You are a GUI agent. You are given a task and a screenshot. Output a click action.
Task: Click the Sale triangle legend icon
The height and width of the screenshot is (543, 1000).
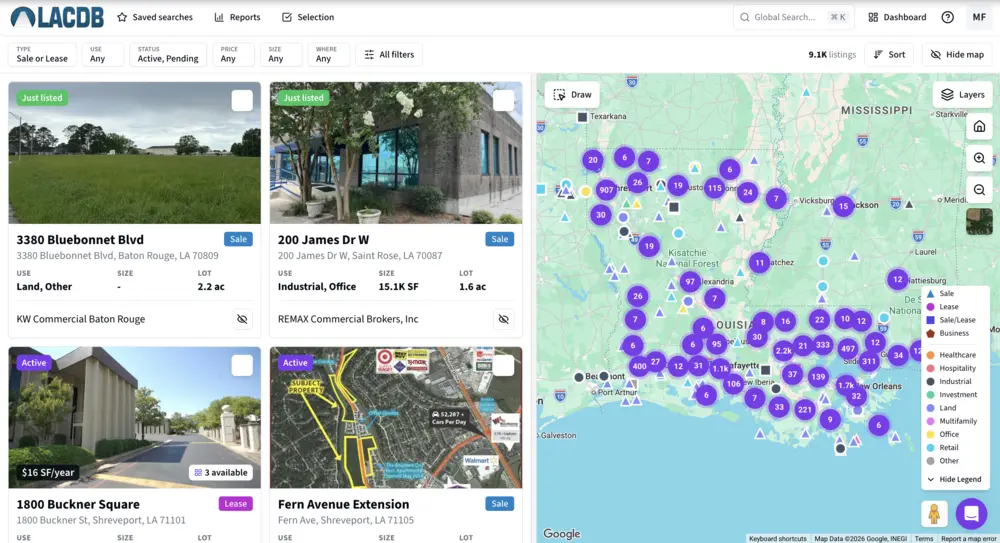click(930, 294)
